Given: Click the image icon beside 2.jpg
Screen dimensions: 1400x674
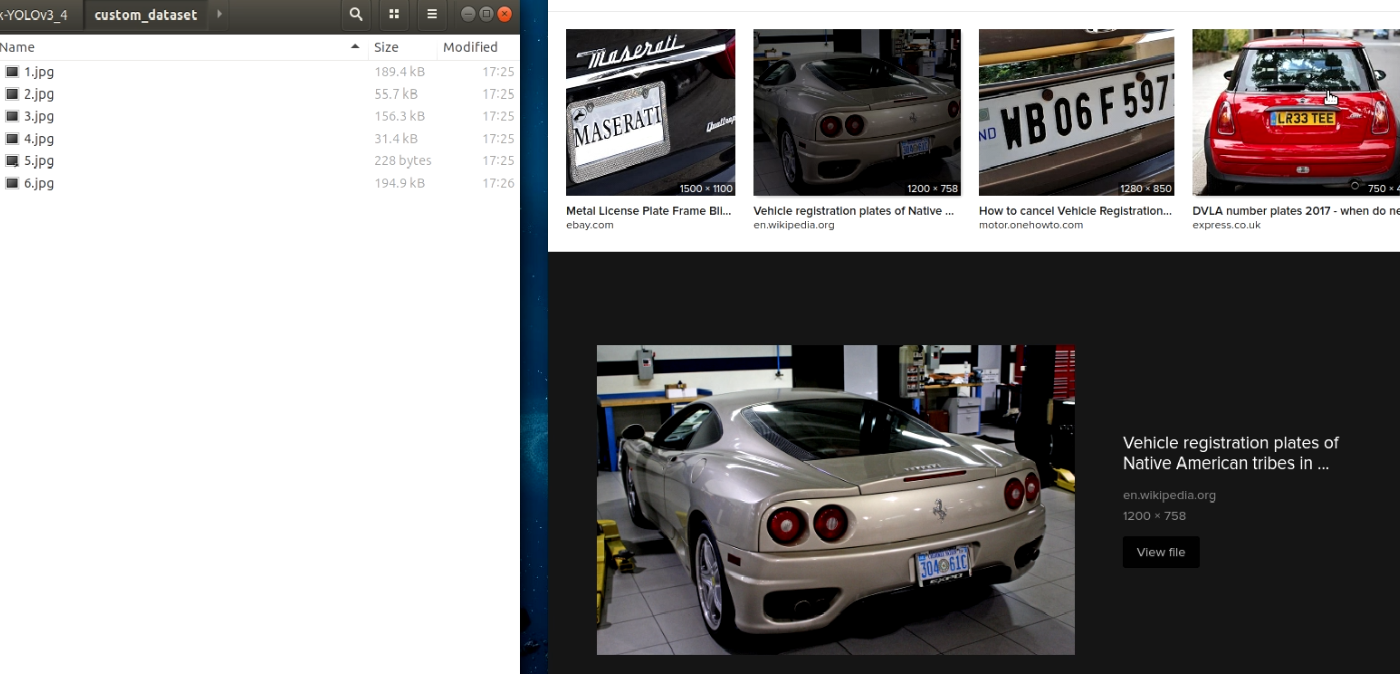Looking at the screenshot, I should [12, 94].
